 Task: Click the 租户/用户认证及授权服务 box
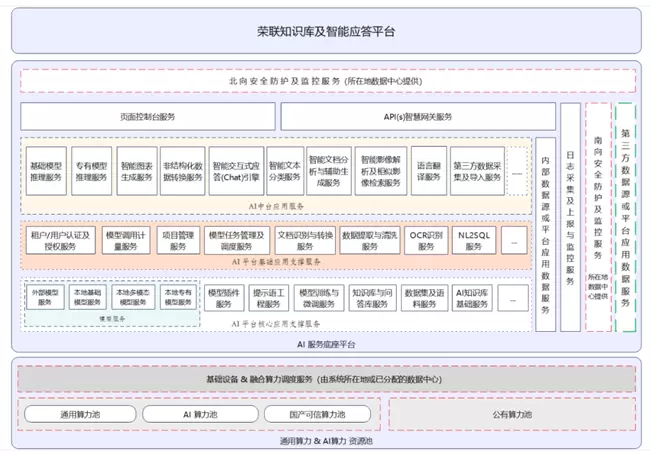coord(59,240)
